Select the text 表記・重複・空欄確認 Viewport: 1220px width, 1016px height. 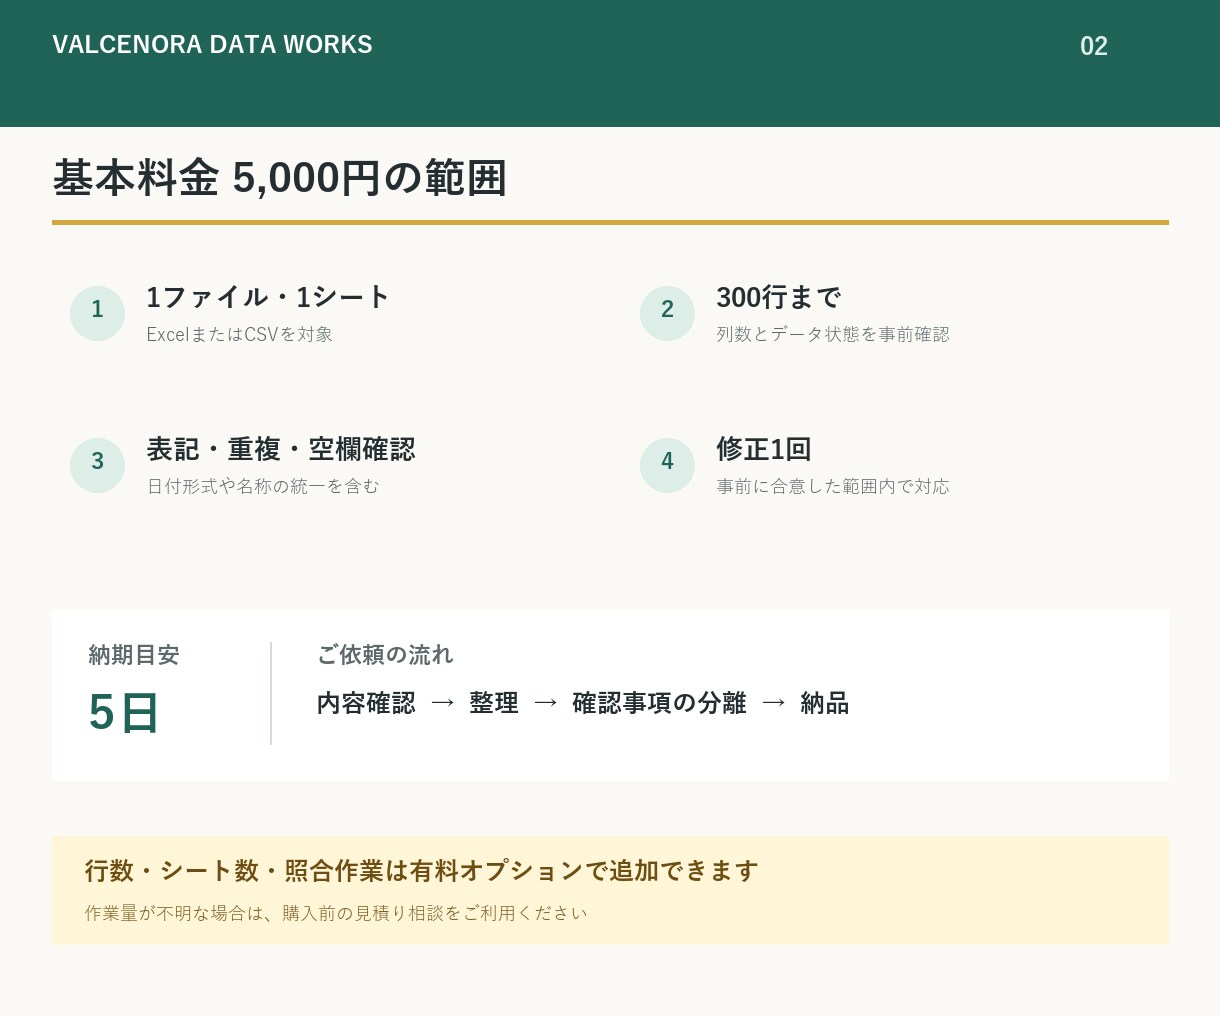tap(281, 449)
